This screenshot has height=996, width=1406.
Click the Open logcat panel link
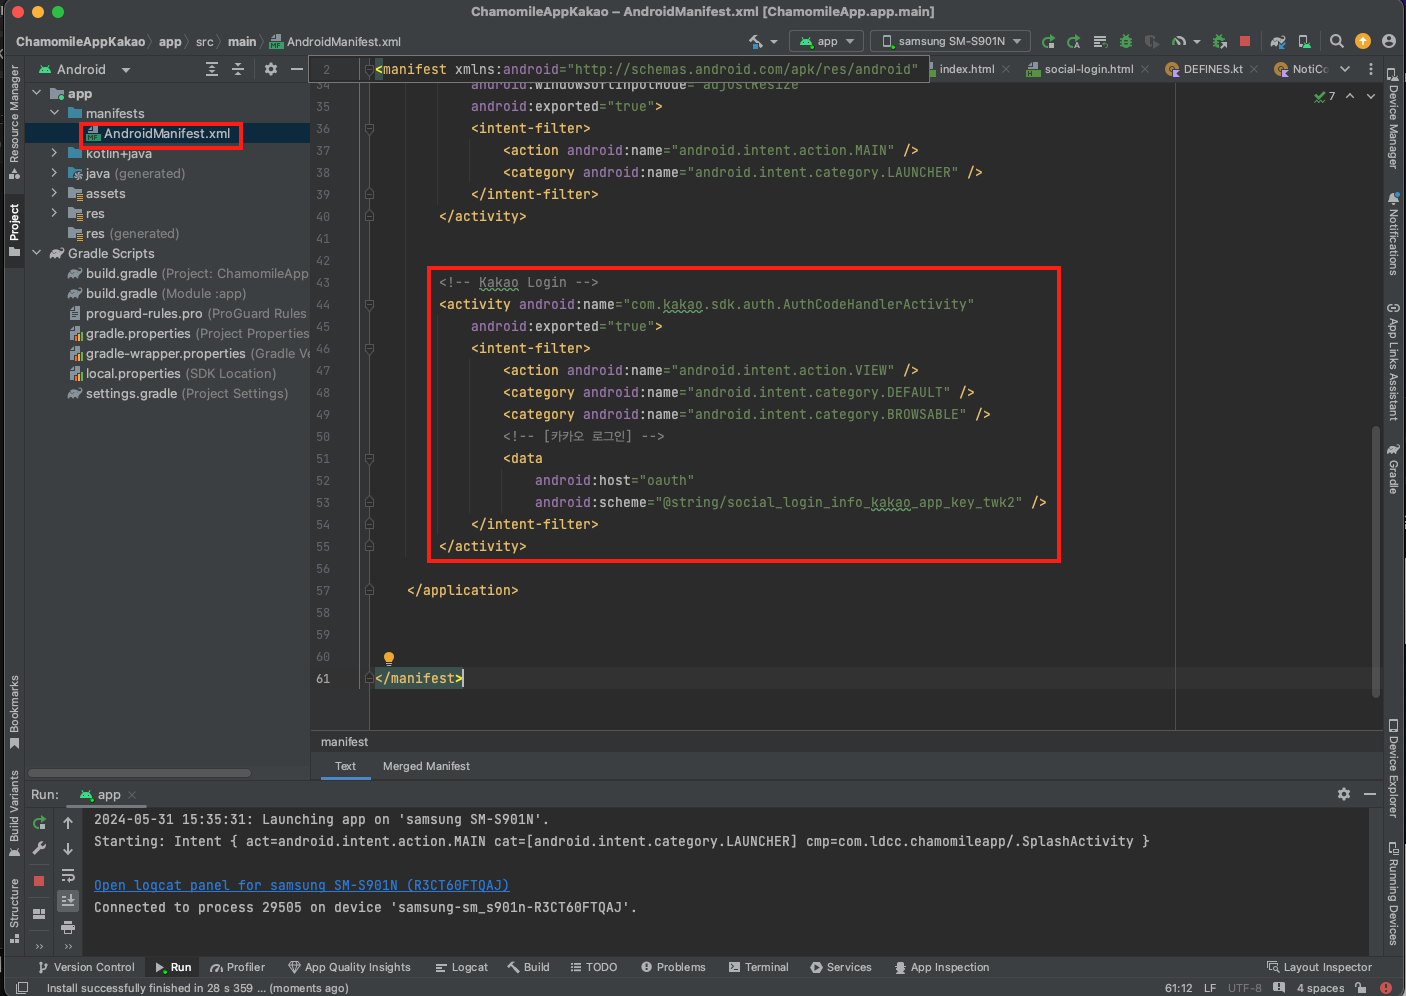(301, 885)
